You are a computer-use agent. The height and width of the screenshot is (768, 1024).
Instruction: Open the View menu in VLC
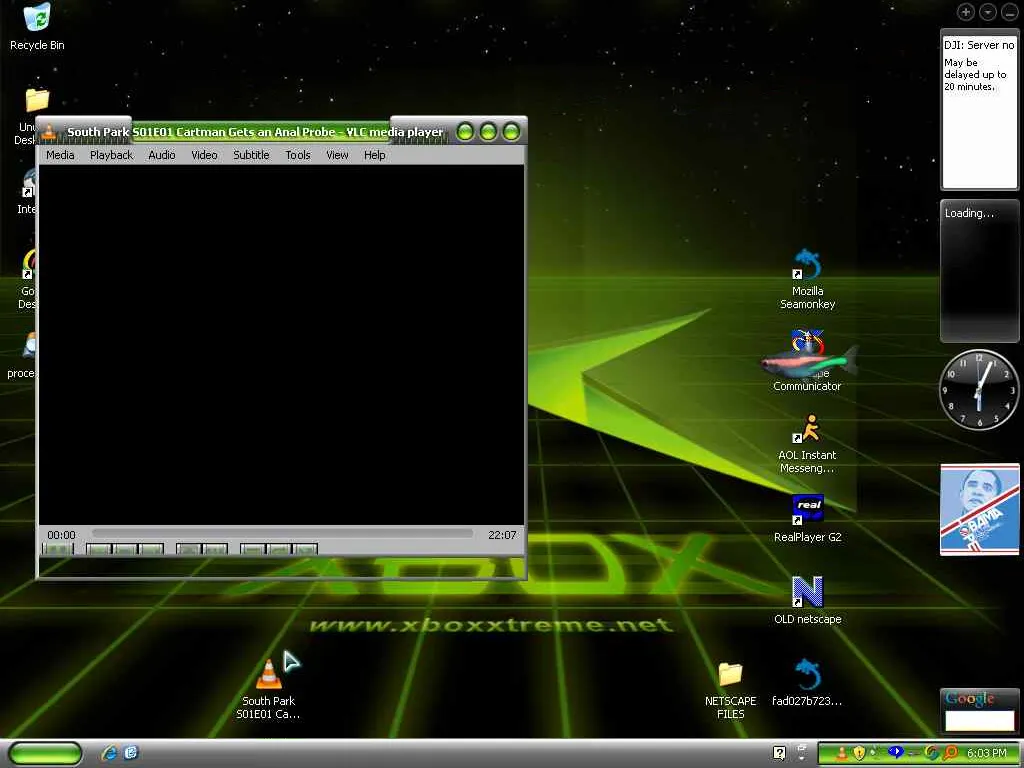tap(337, 155)
